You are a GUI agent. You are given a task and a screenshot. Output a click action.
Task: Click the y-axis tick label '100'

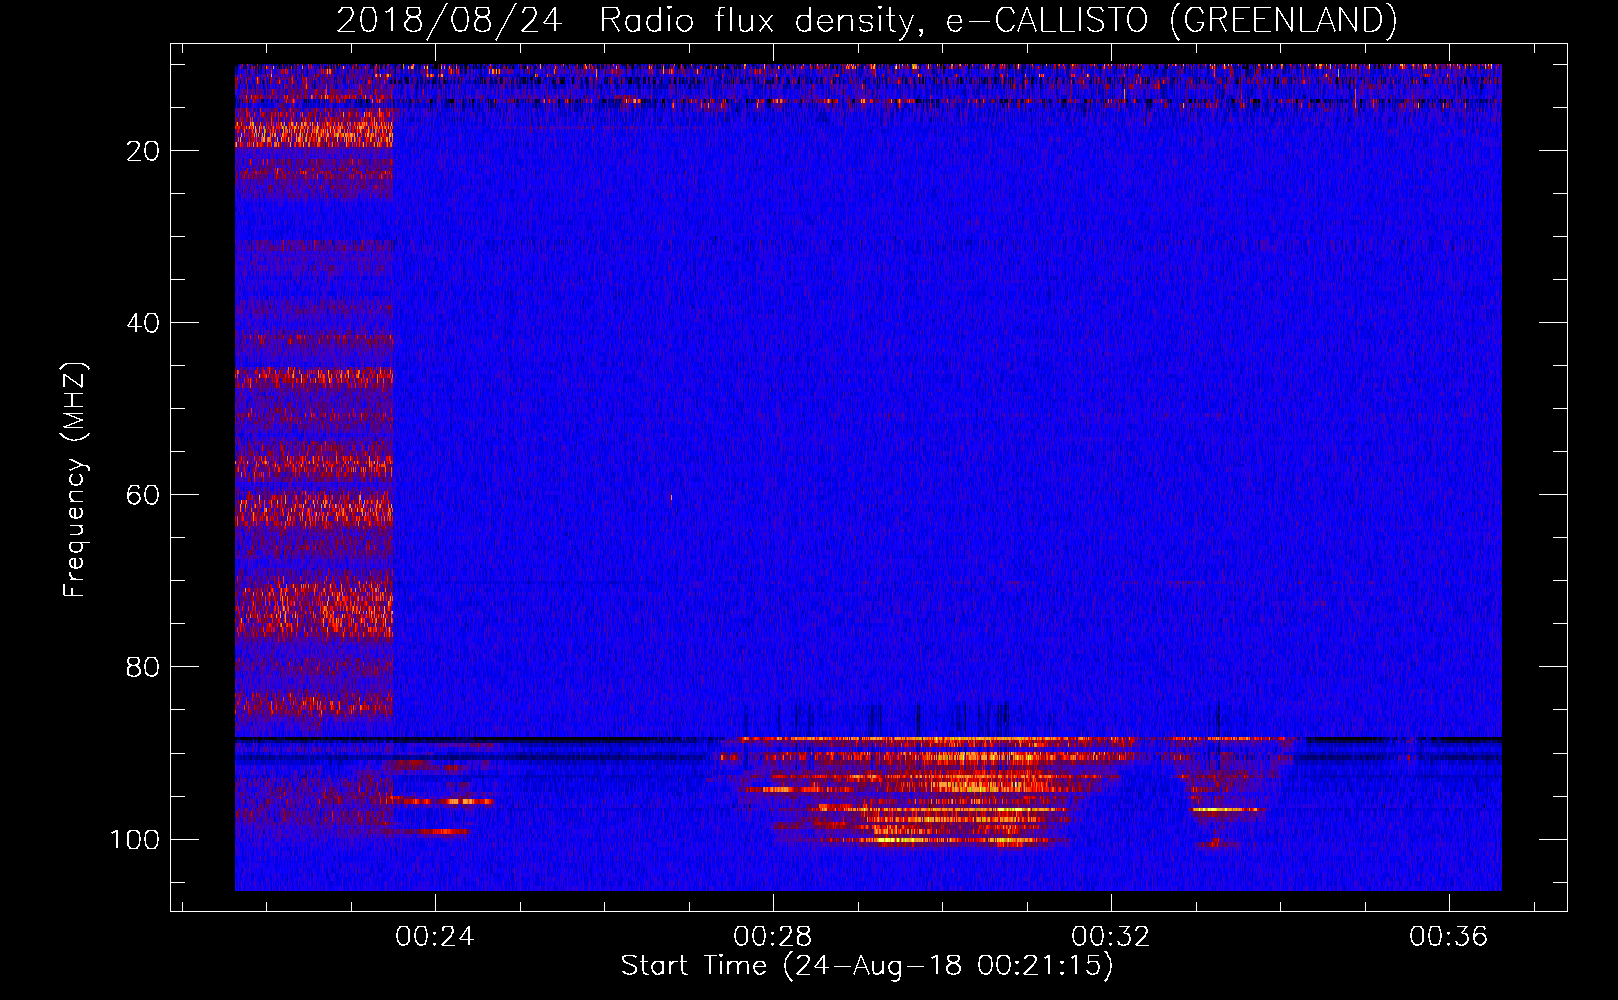[135, 839]
